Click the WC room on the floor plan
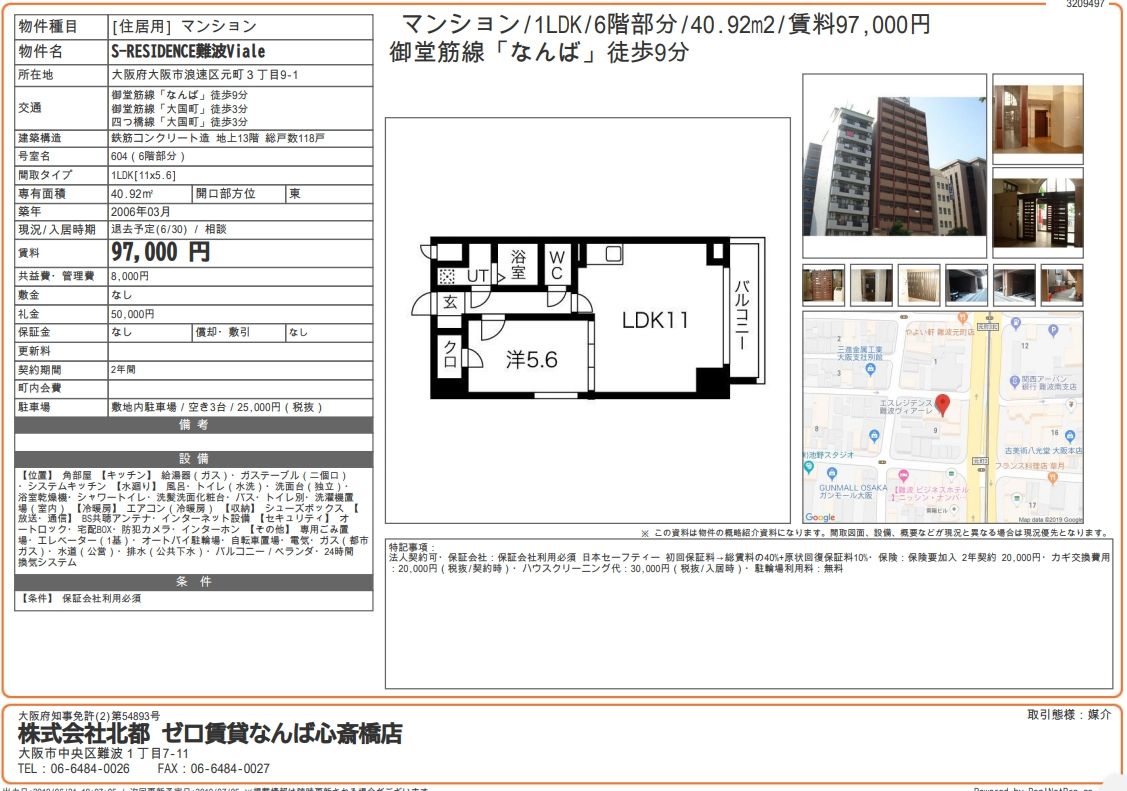Viewport: 1127px width, 791px height. (x=556, y=264)
